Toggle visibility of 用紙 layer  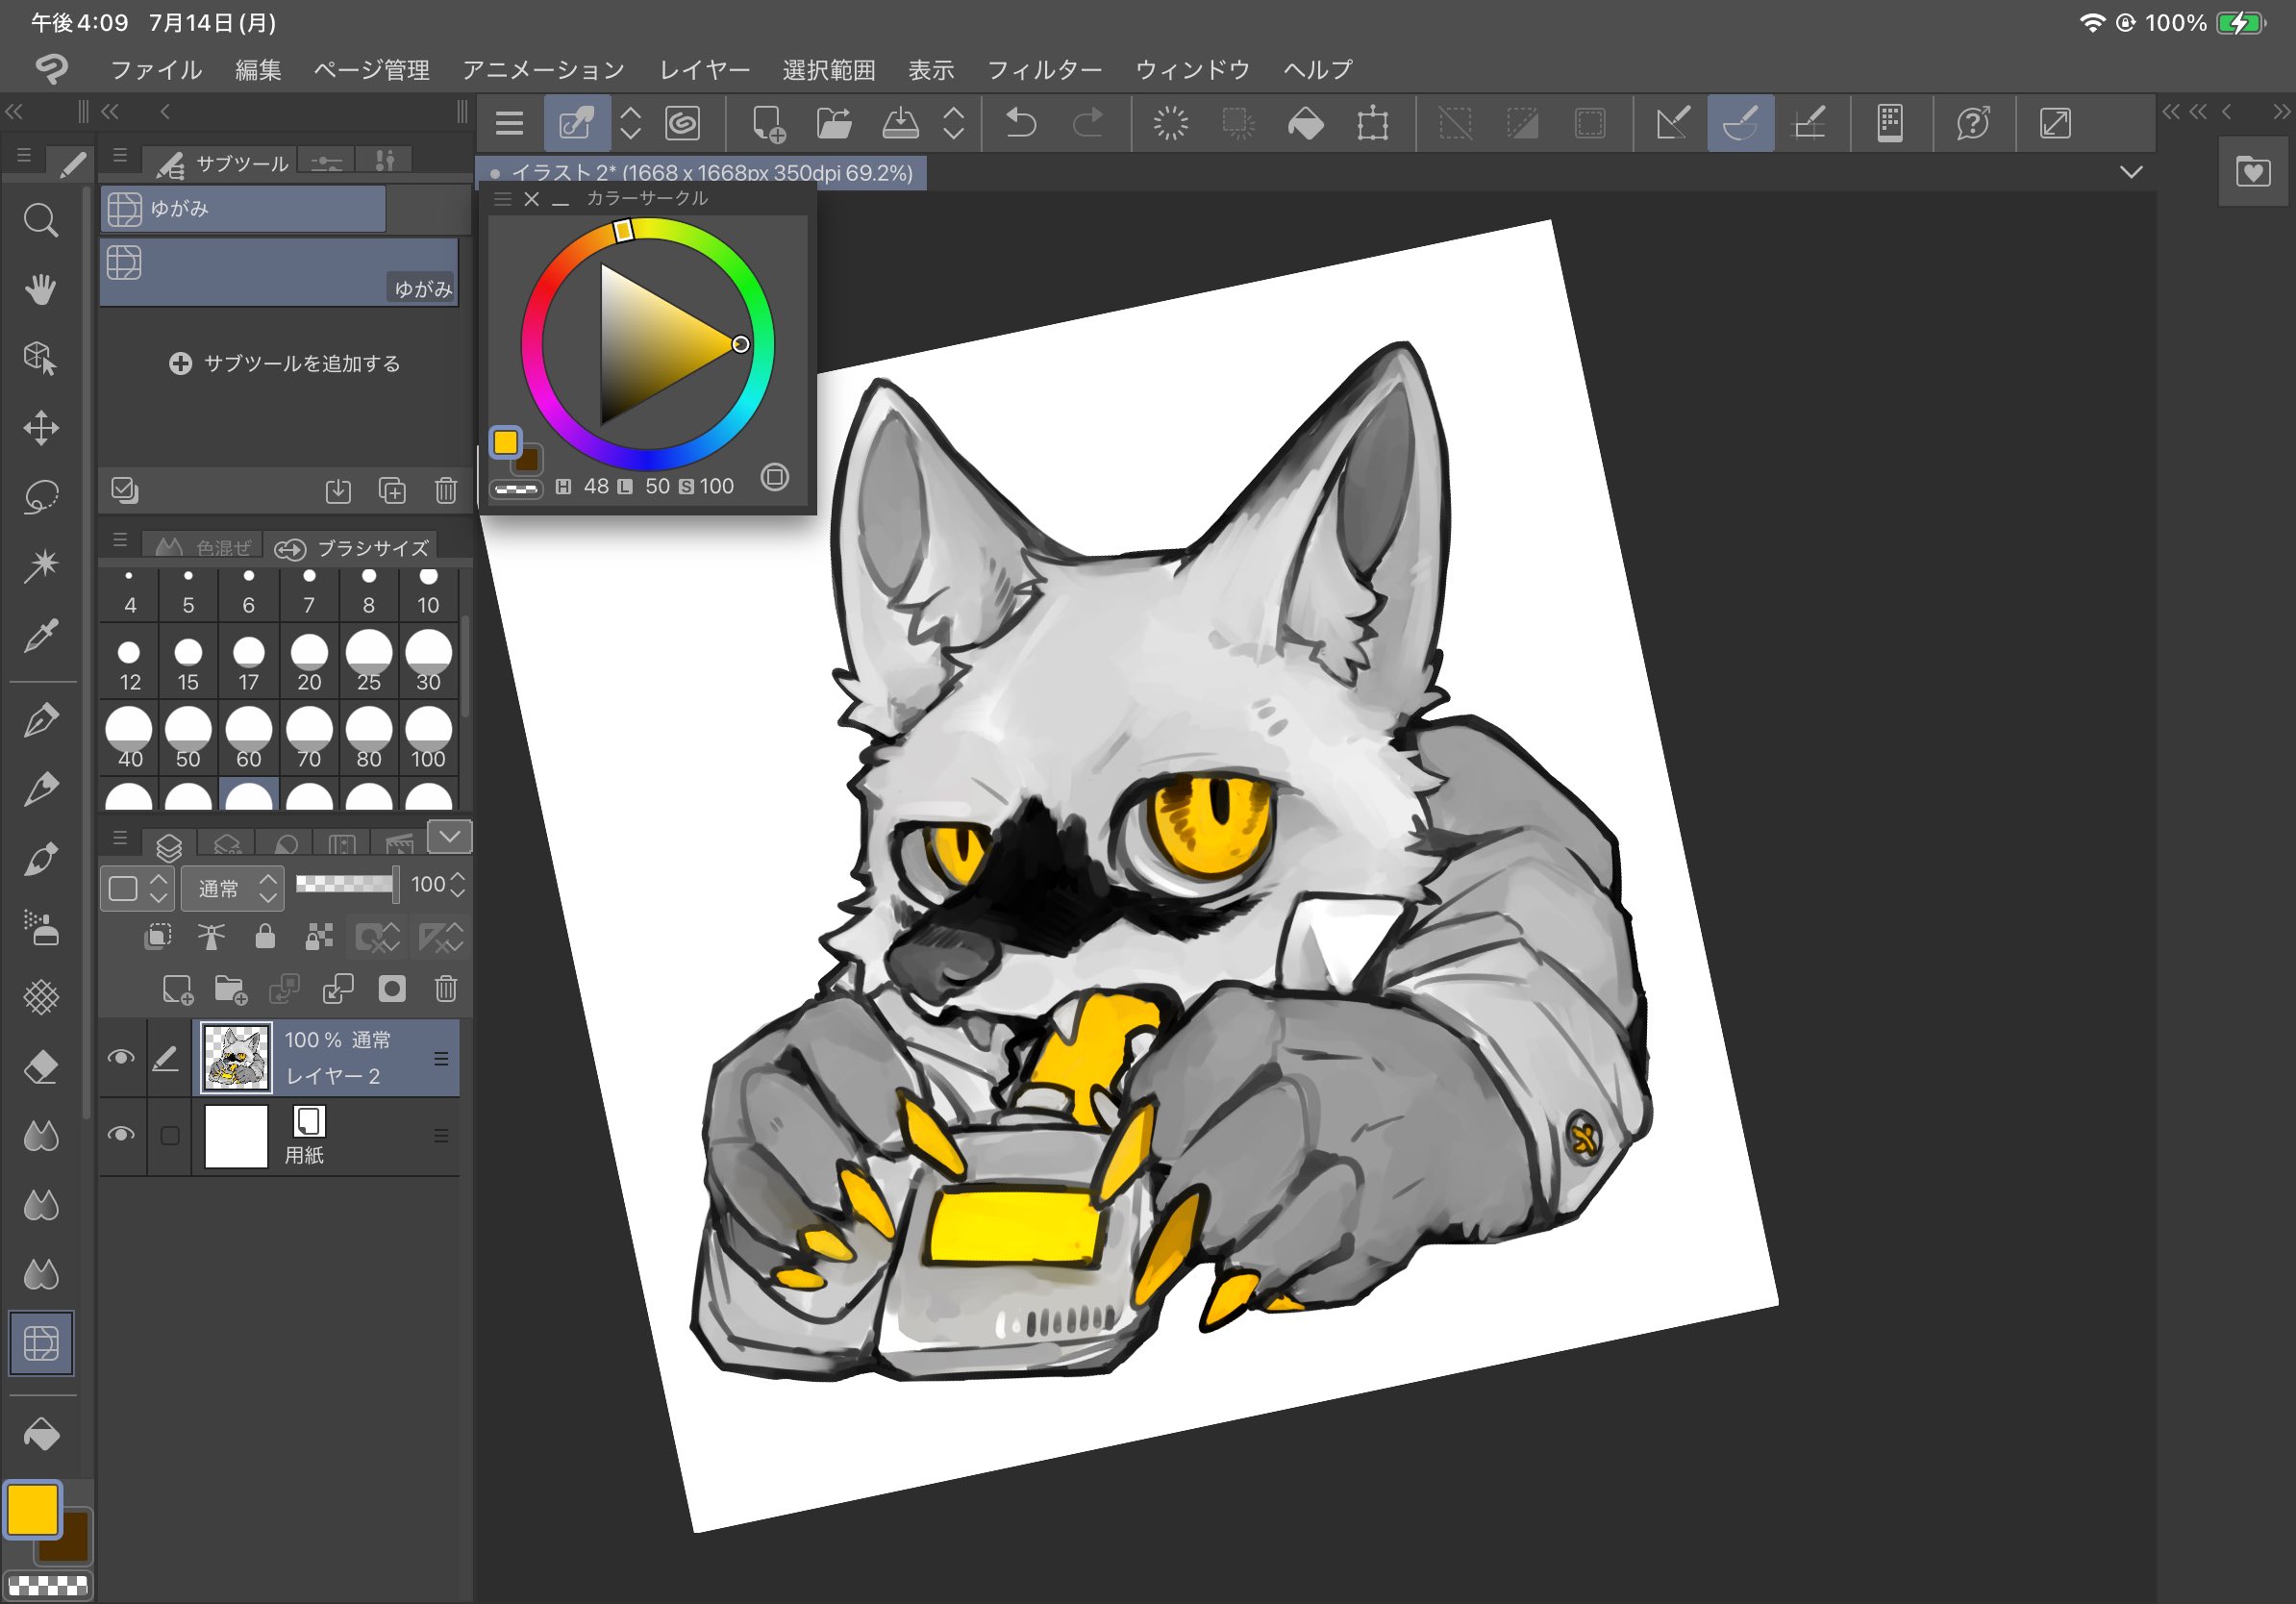tap(121, 1135)
